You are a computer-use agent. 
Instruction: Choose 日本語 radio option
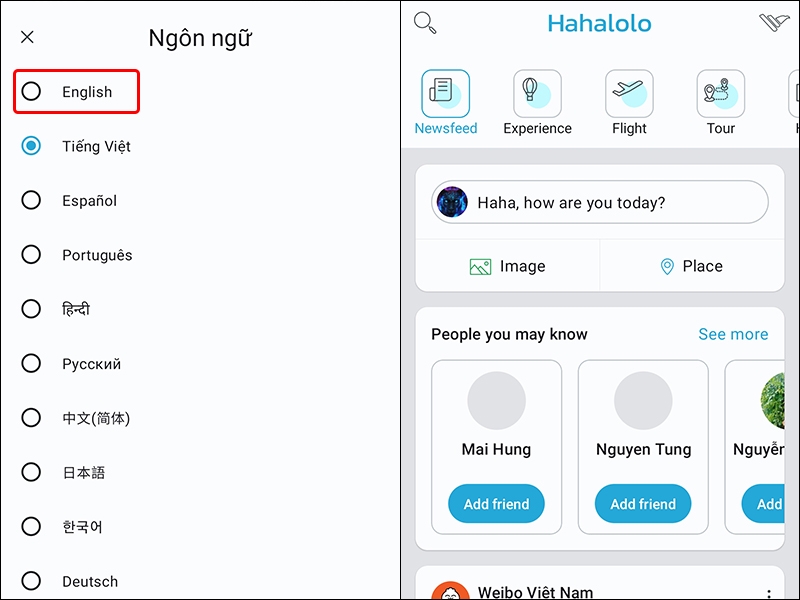click(31, 472)
